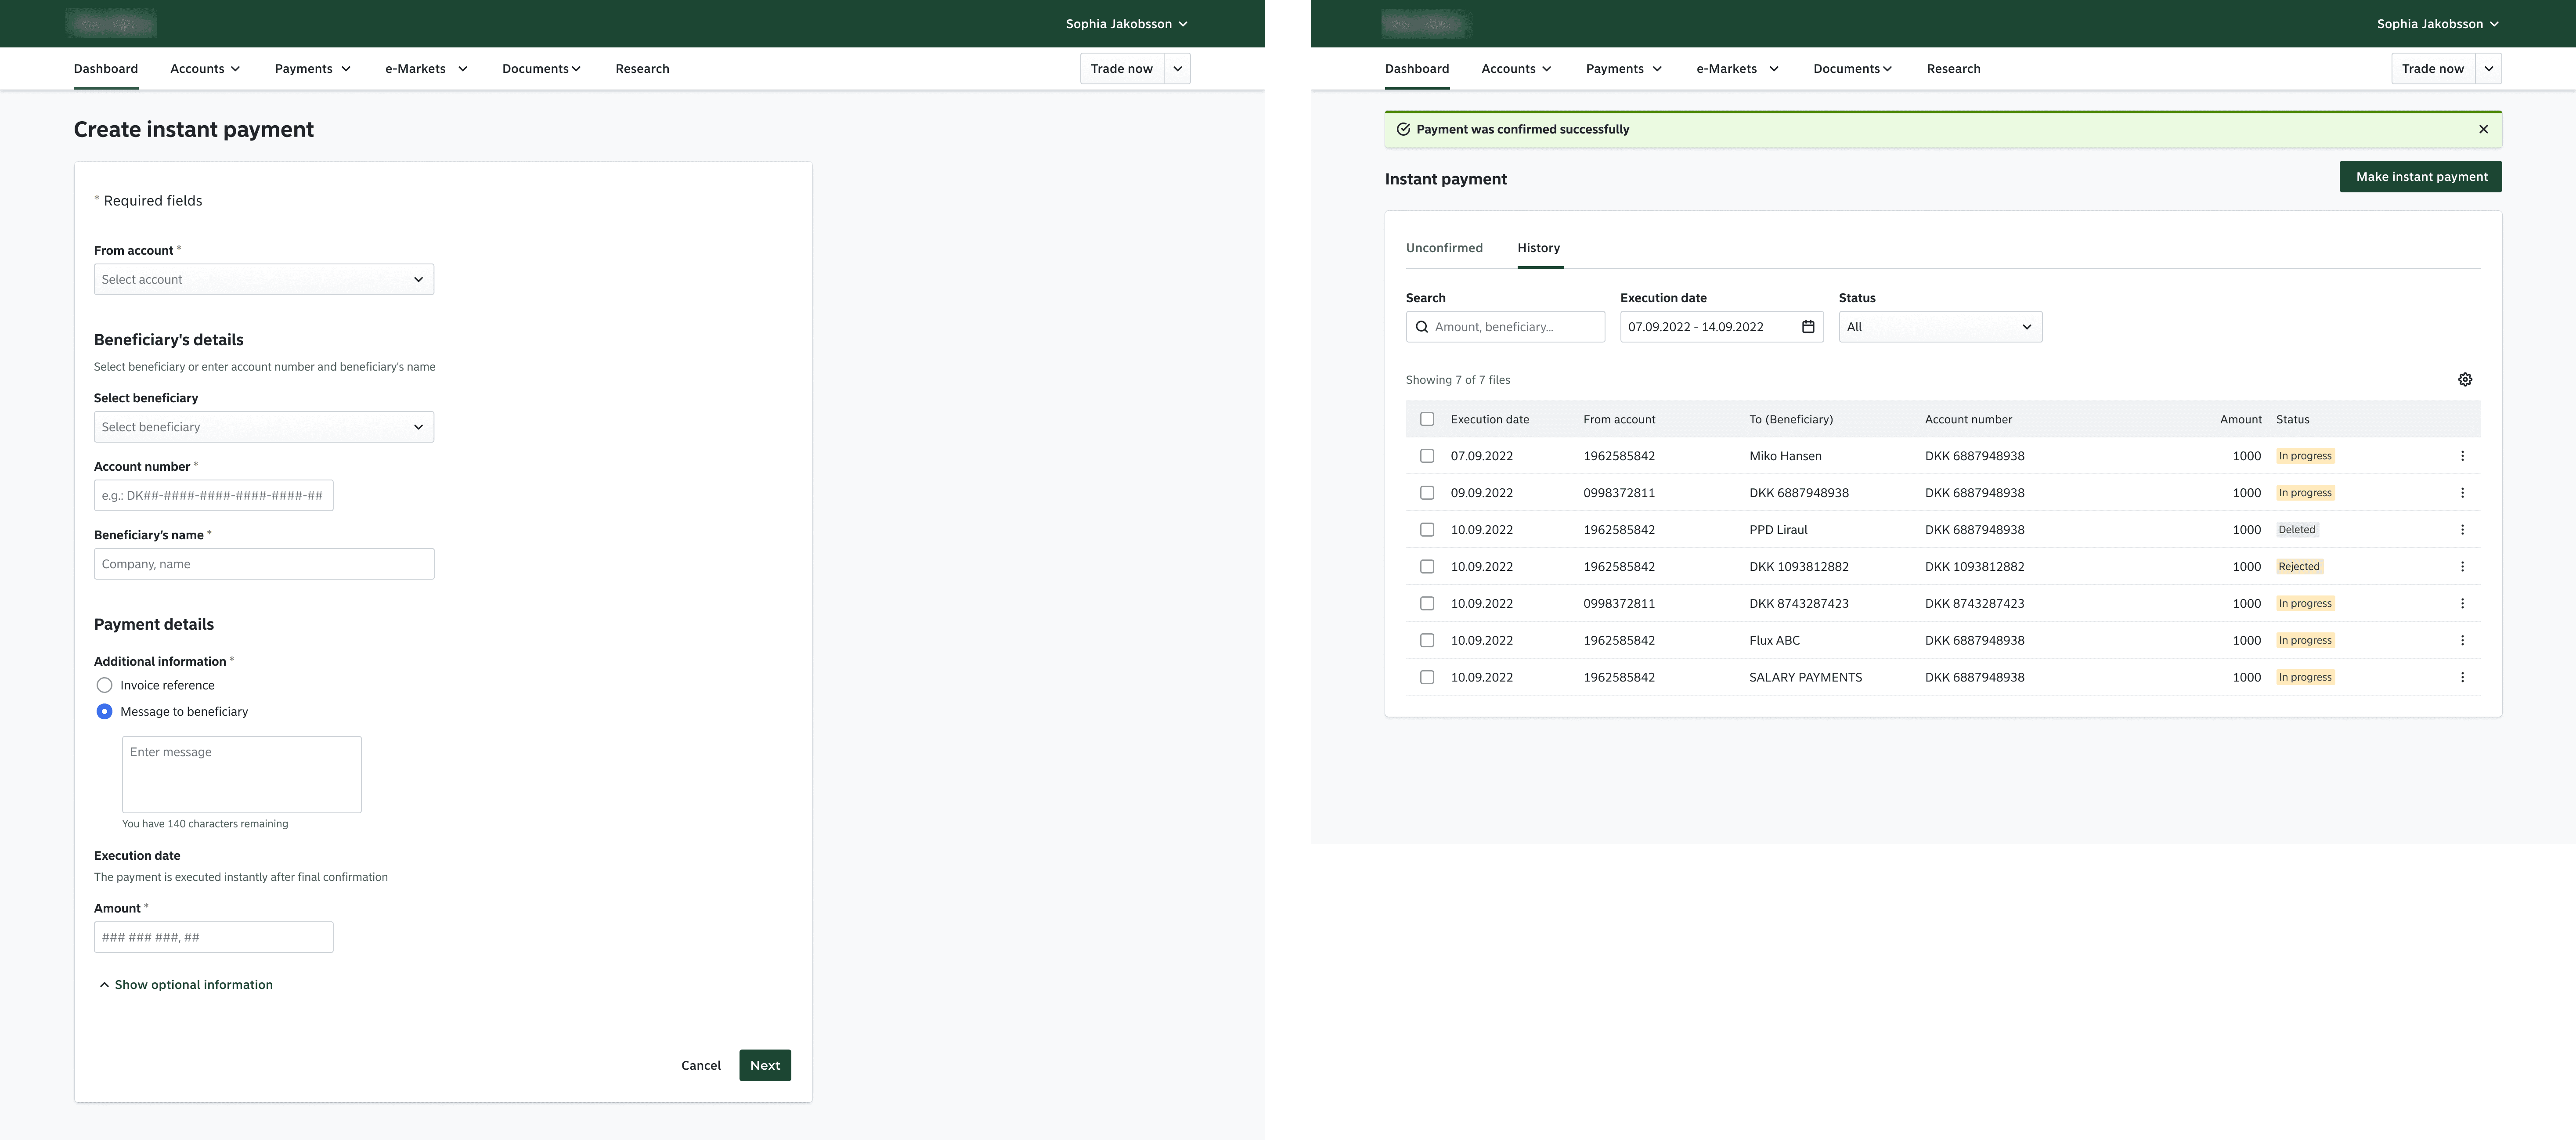Image resolution: width=2576 pixels, height=1140 pixels.
Task: Open the From account dropdown
Action: [x=264, y=279]
